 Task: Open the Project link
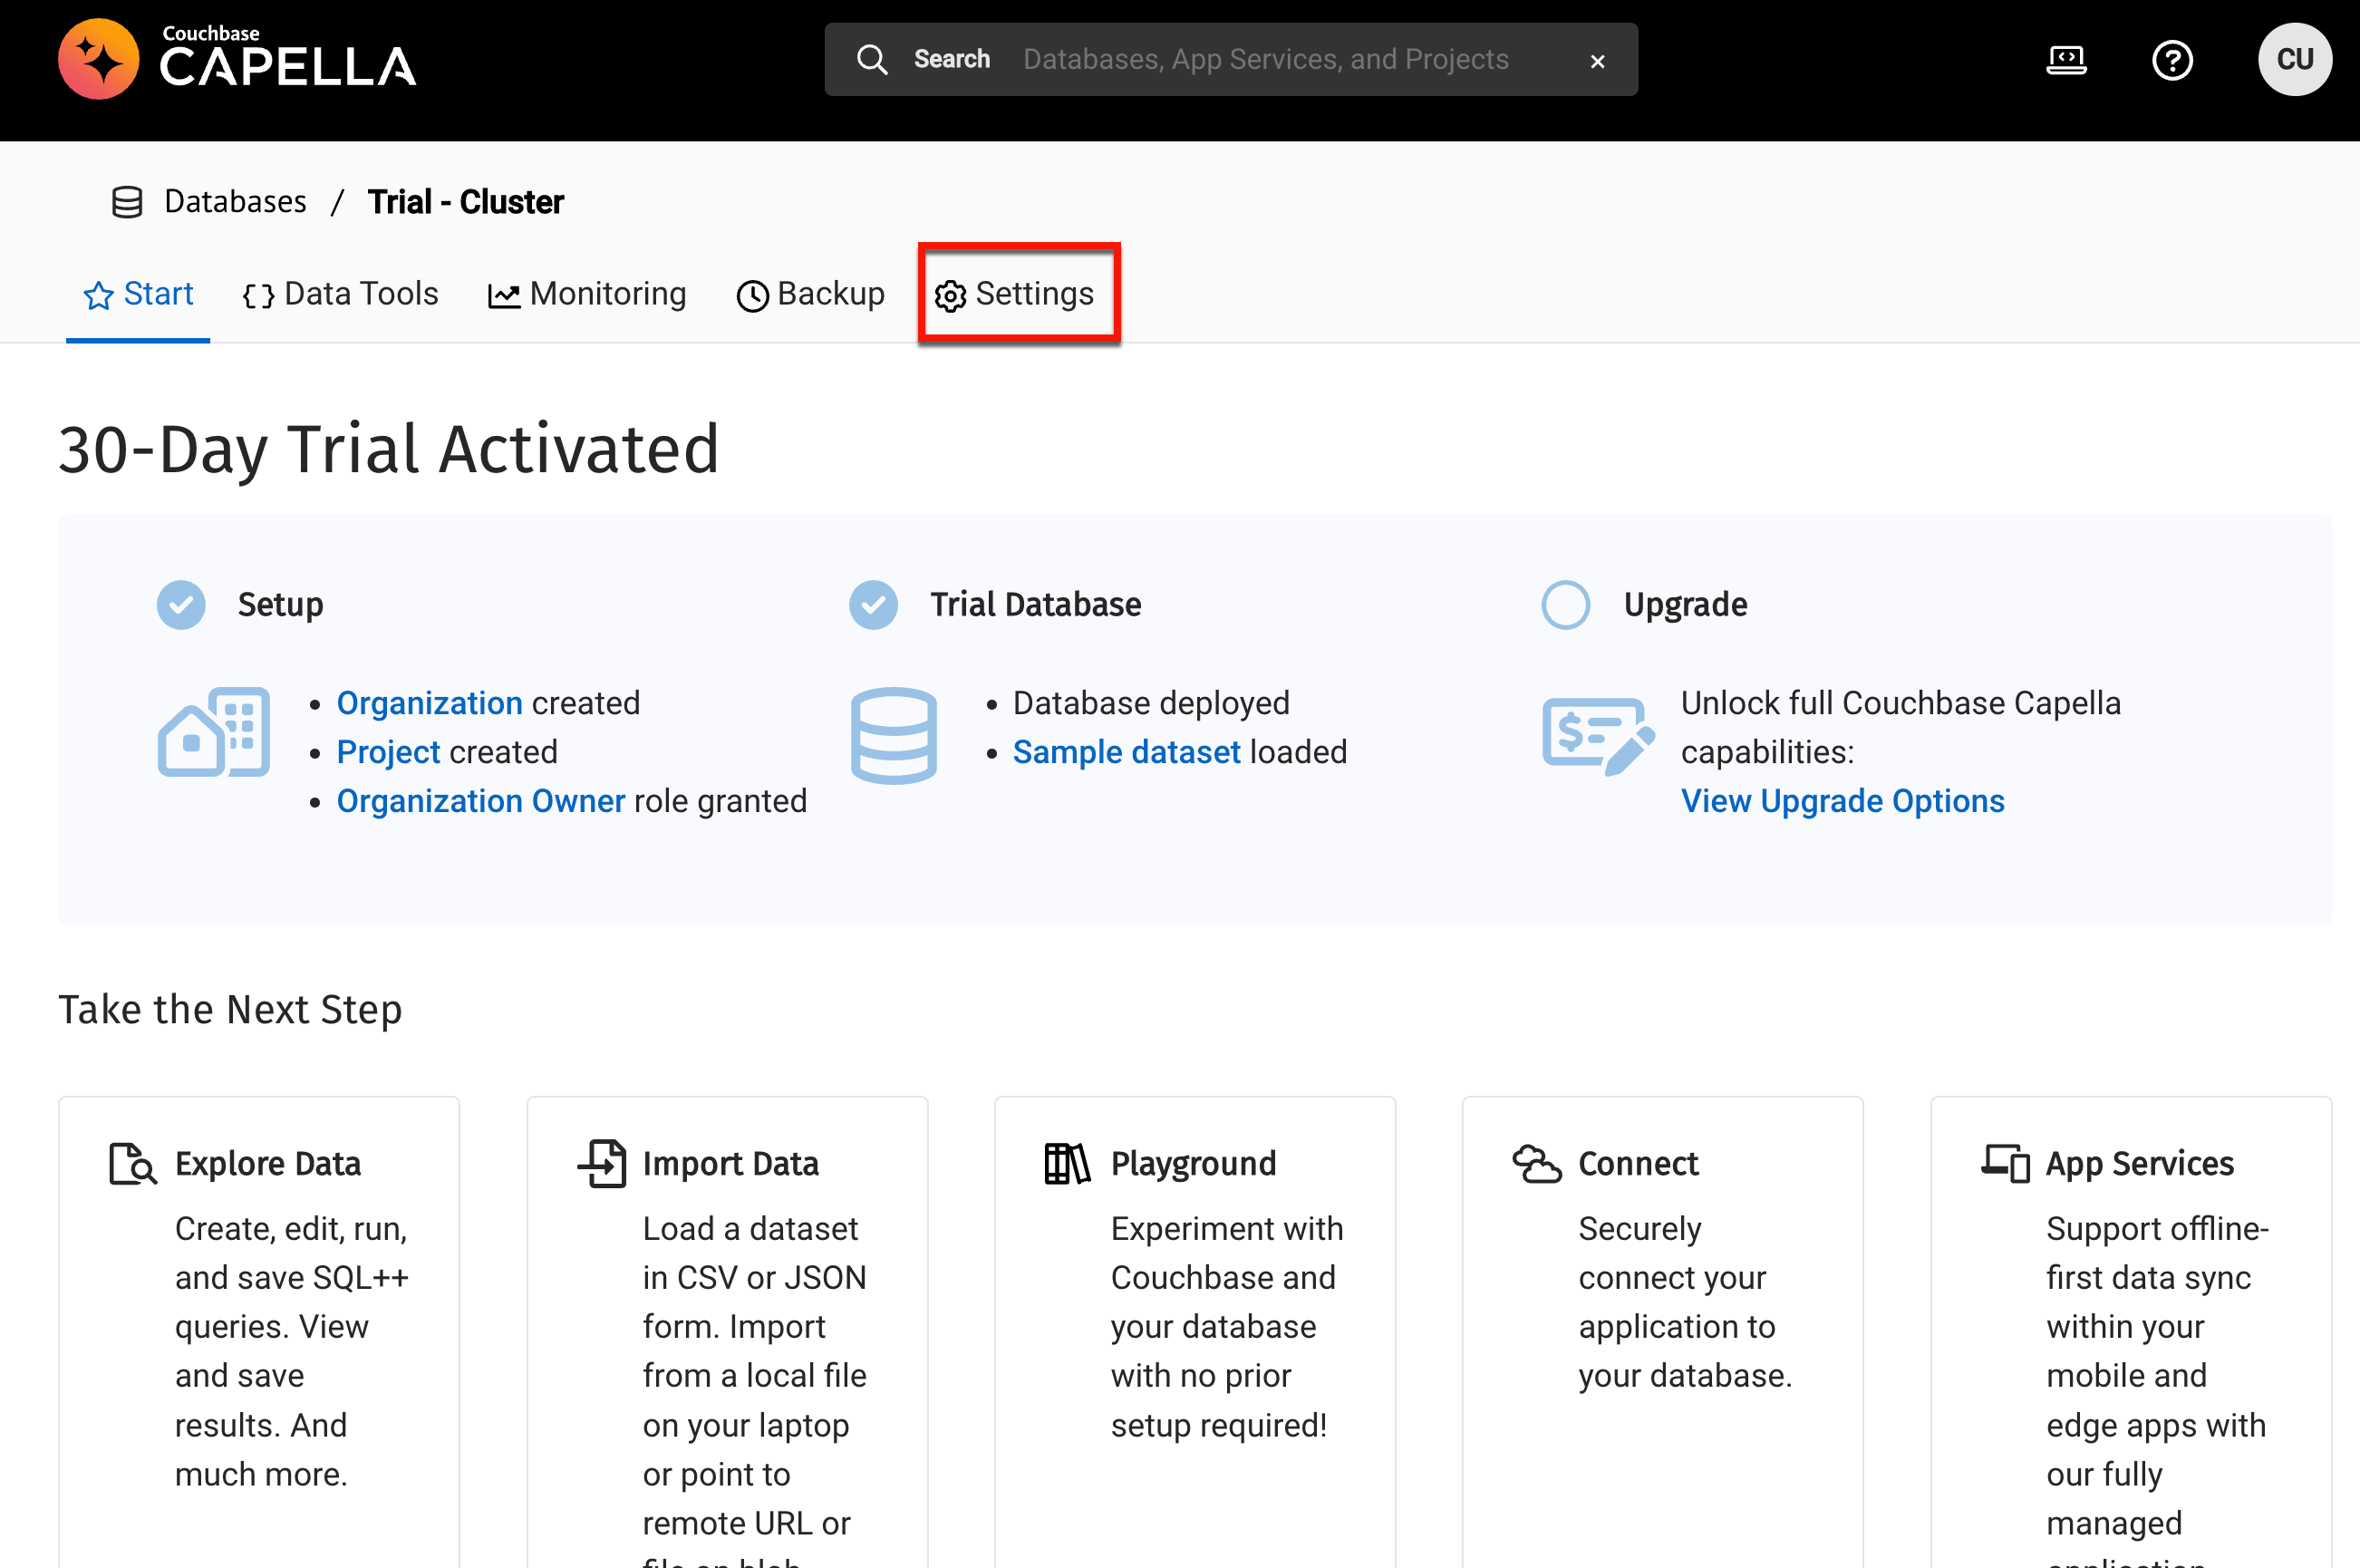[388, 752]
